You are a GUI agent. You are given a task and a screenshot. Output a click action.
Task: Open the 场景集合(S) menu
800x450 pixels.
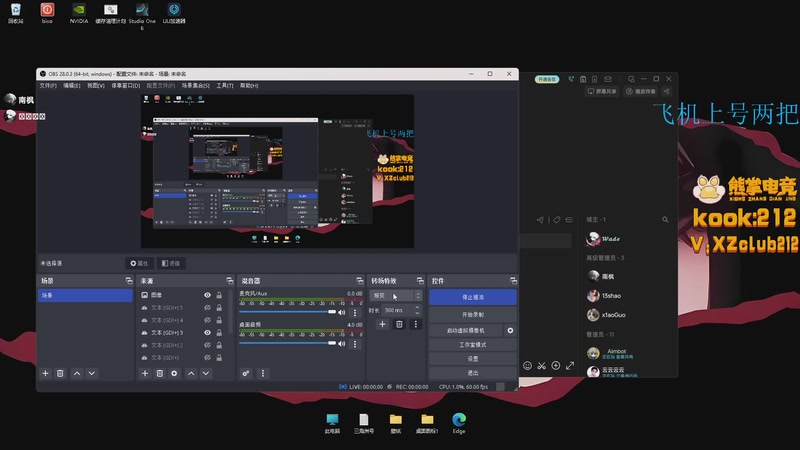(x=195, y=86)
